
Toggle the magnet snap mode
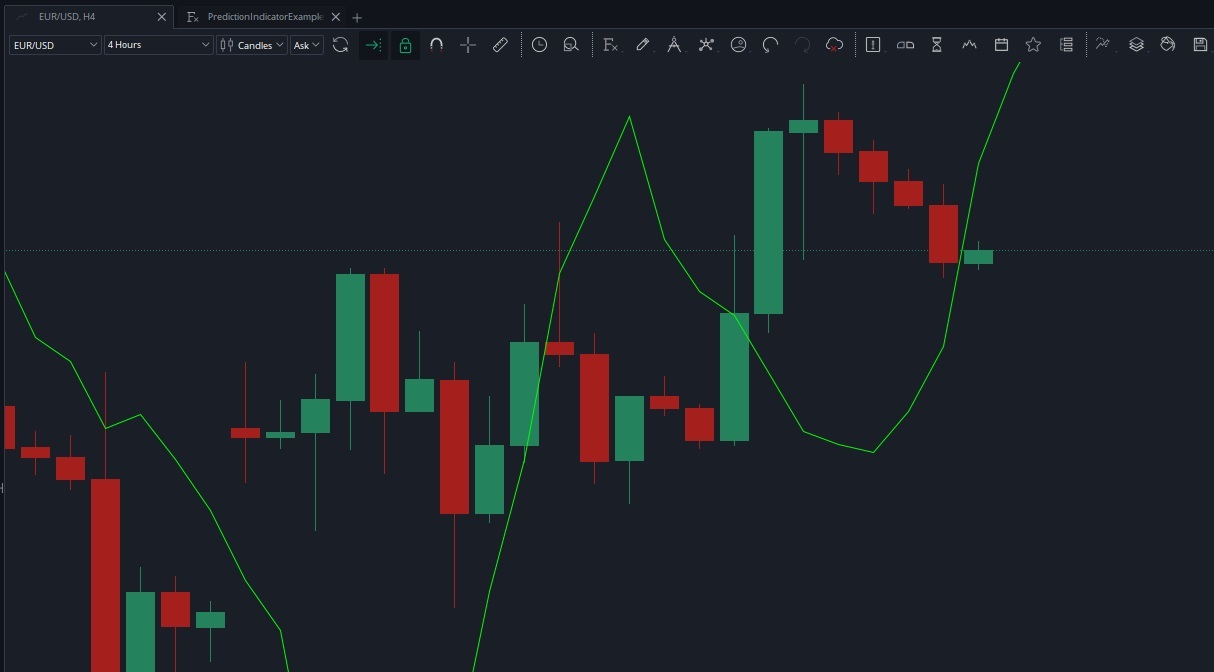436,45
